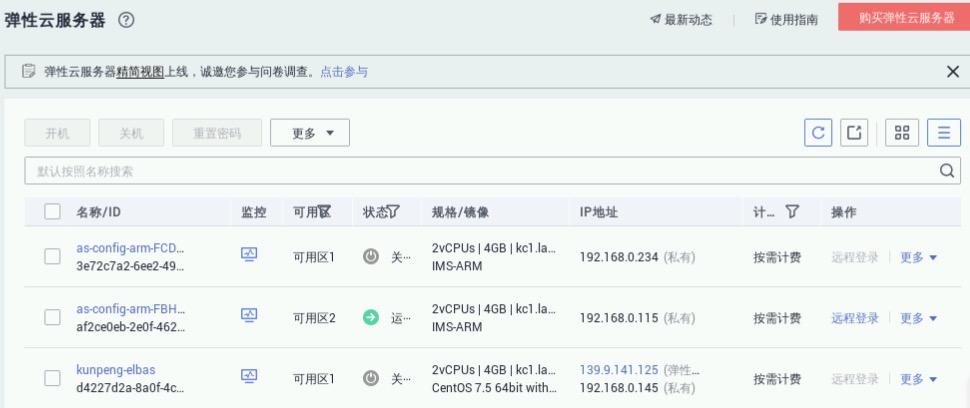Tick checkbox for as-config-arm-FBH server
The image size is (970, 408).
pos(52,317)
